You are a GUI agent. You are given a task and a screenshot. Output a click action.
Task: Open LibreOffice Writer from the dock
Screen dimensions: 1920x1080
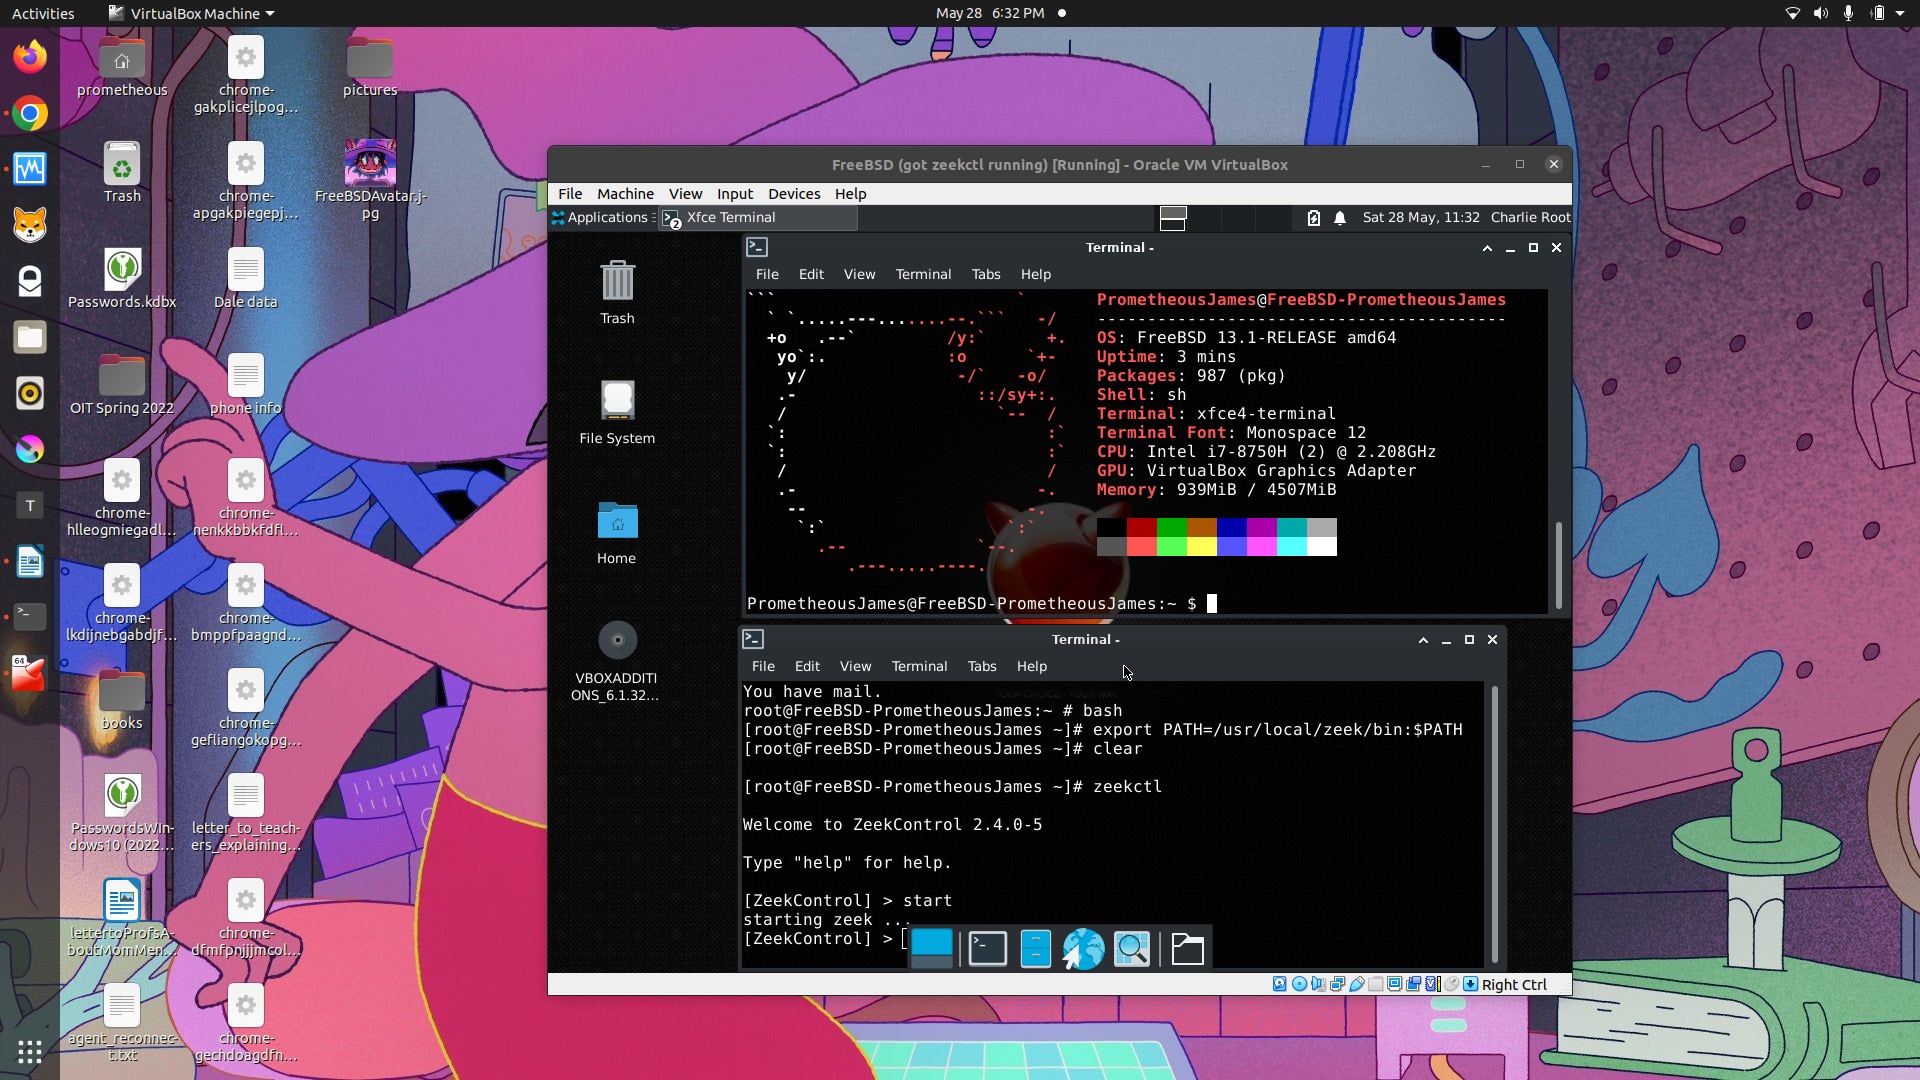pos(30,562)
